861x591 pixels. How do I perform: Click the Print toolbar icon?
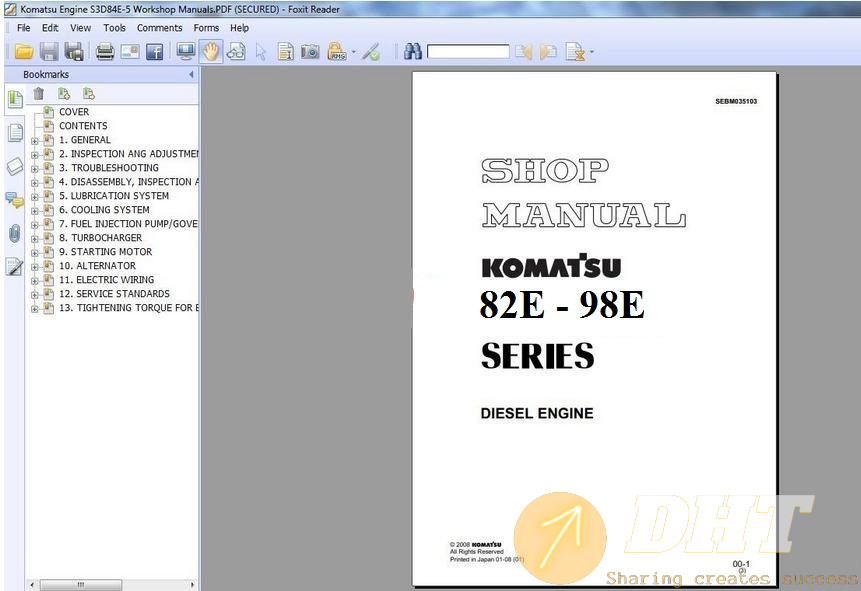105,52
